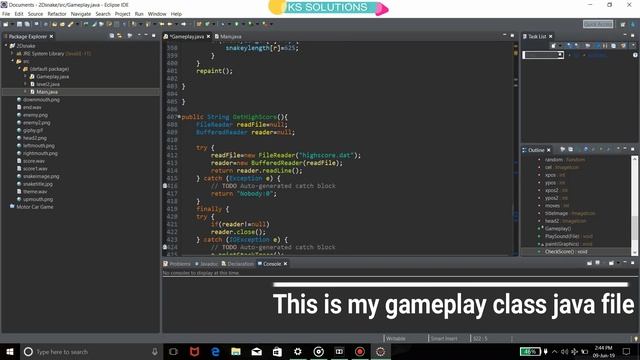Toggle Link with Editor in Package Explorer
The image size is (640, 360).
click(x=120, y=36)
